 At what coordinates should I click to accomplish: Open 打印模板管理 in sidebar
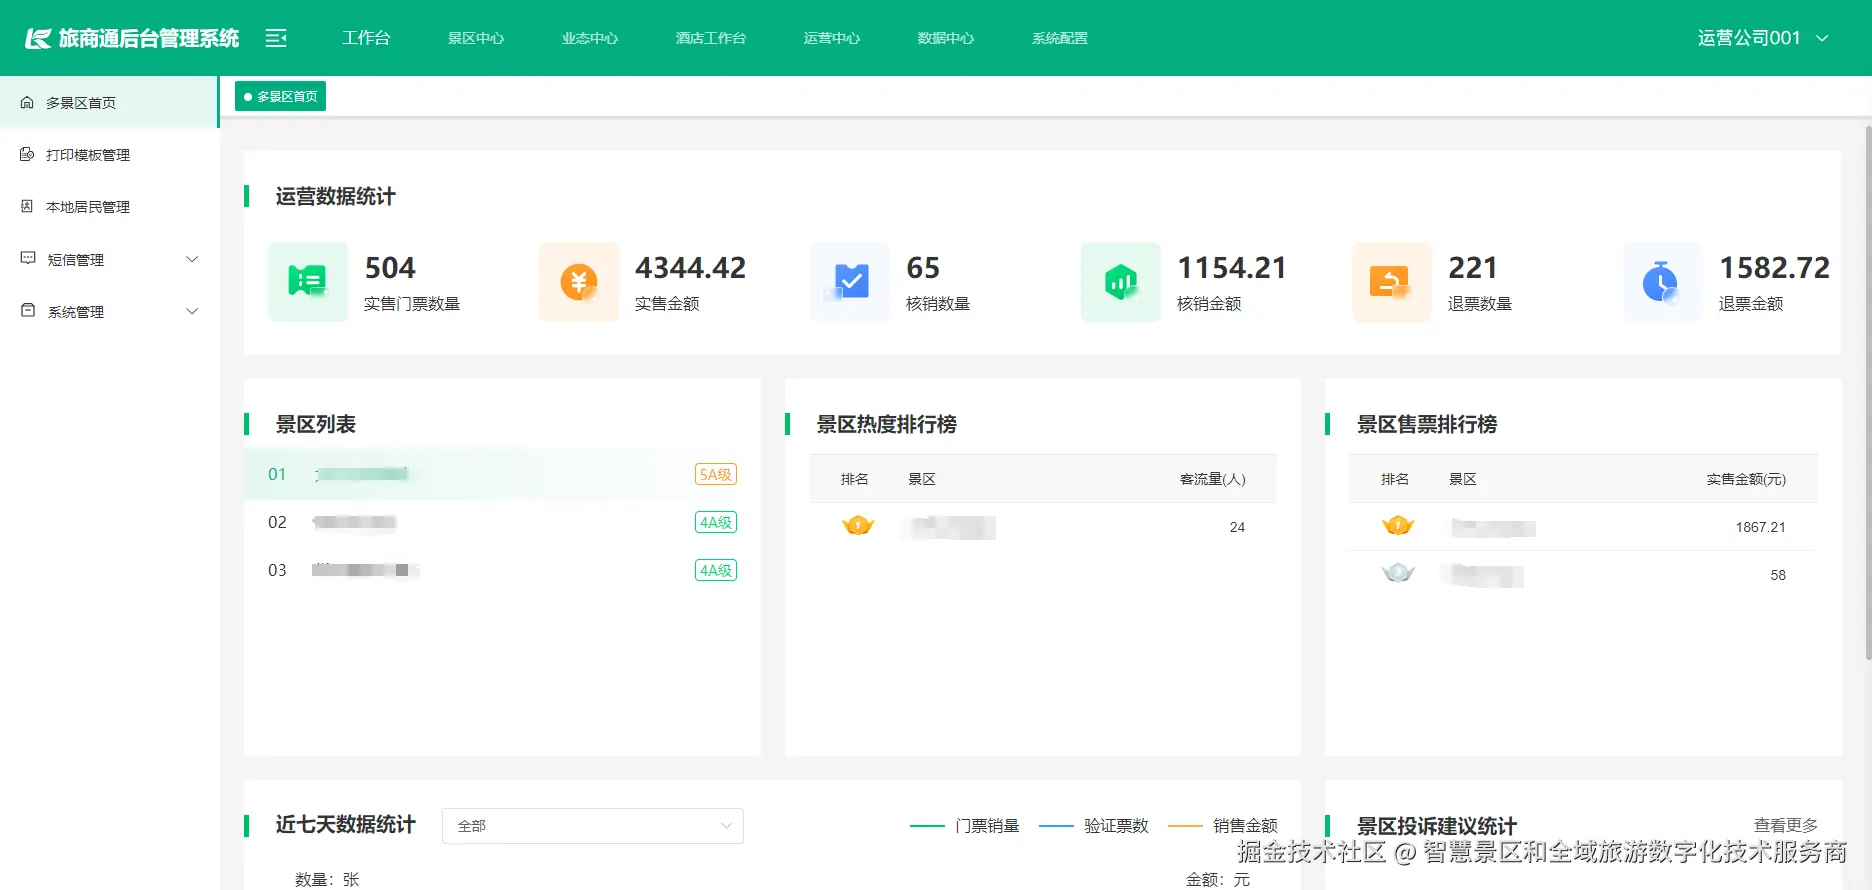[x=109, y=154]
